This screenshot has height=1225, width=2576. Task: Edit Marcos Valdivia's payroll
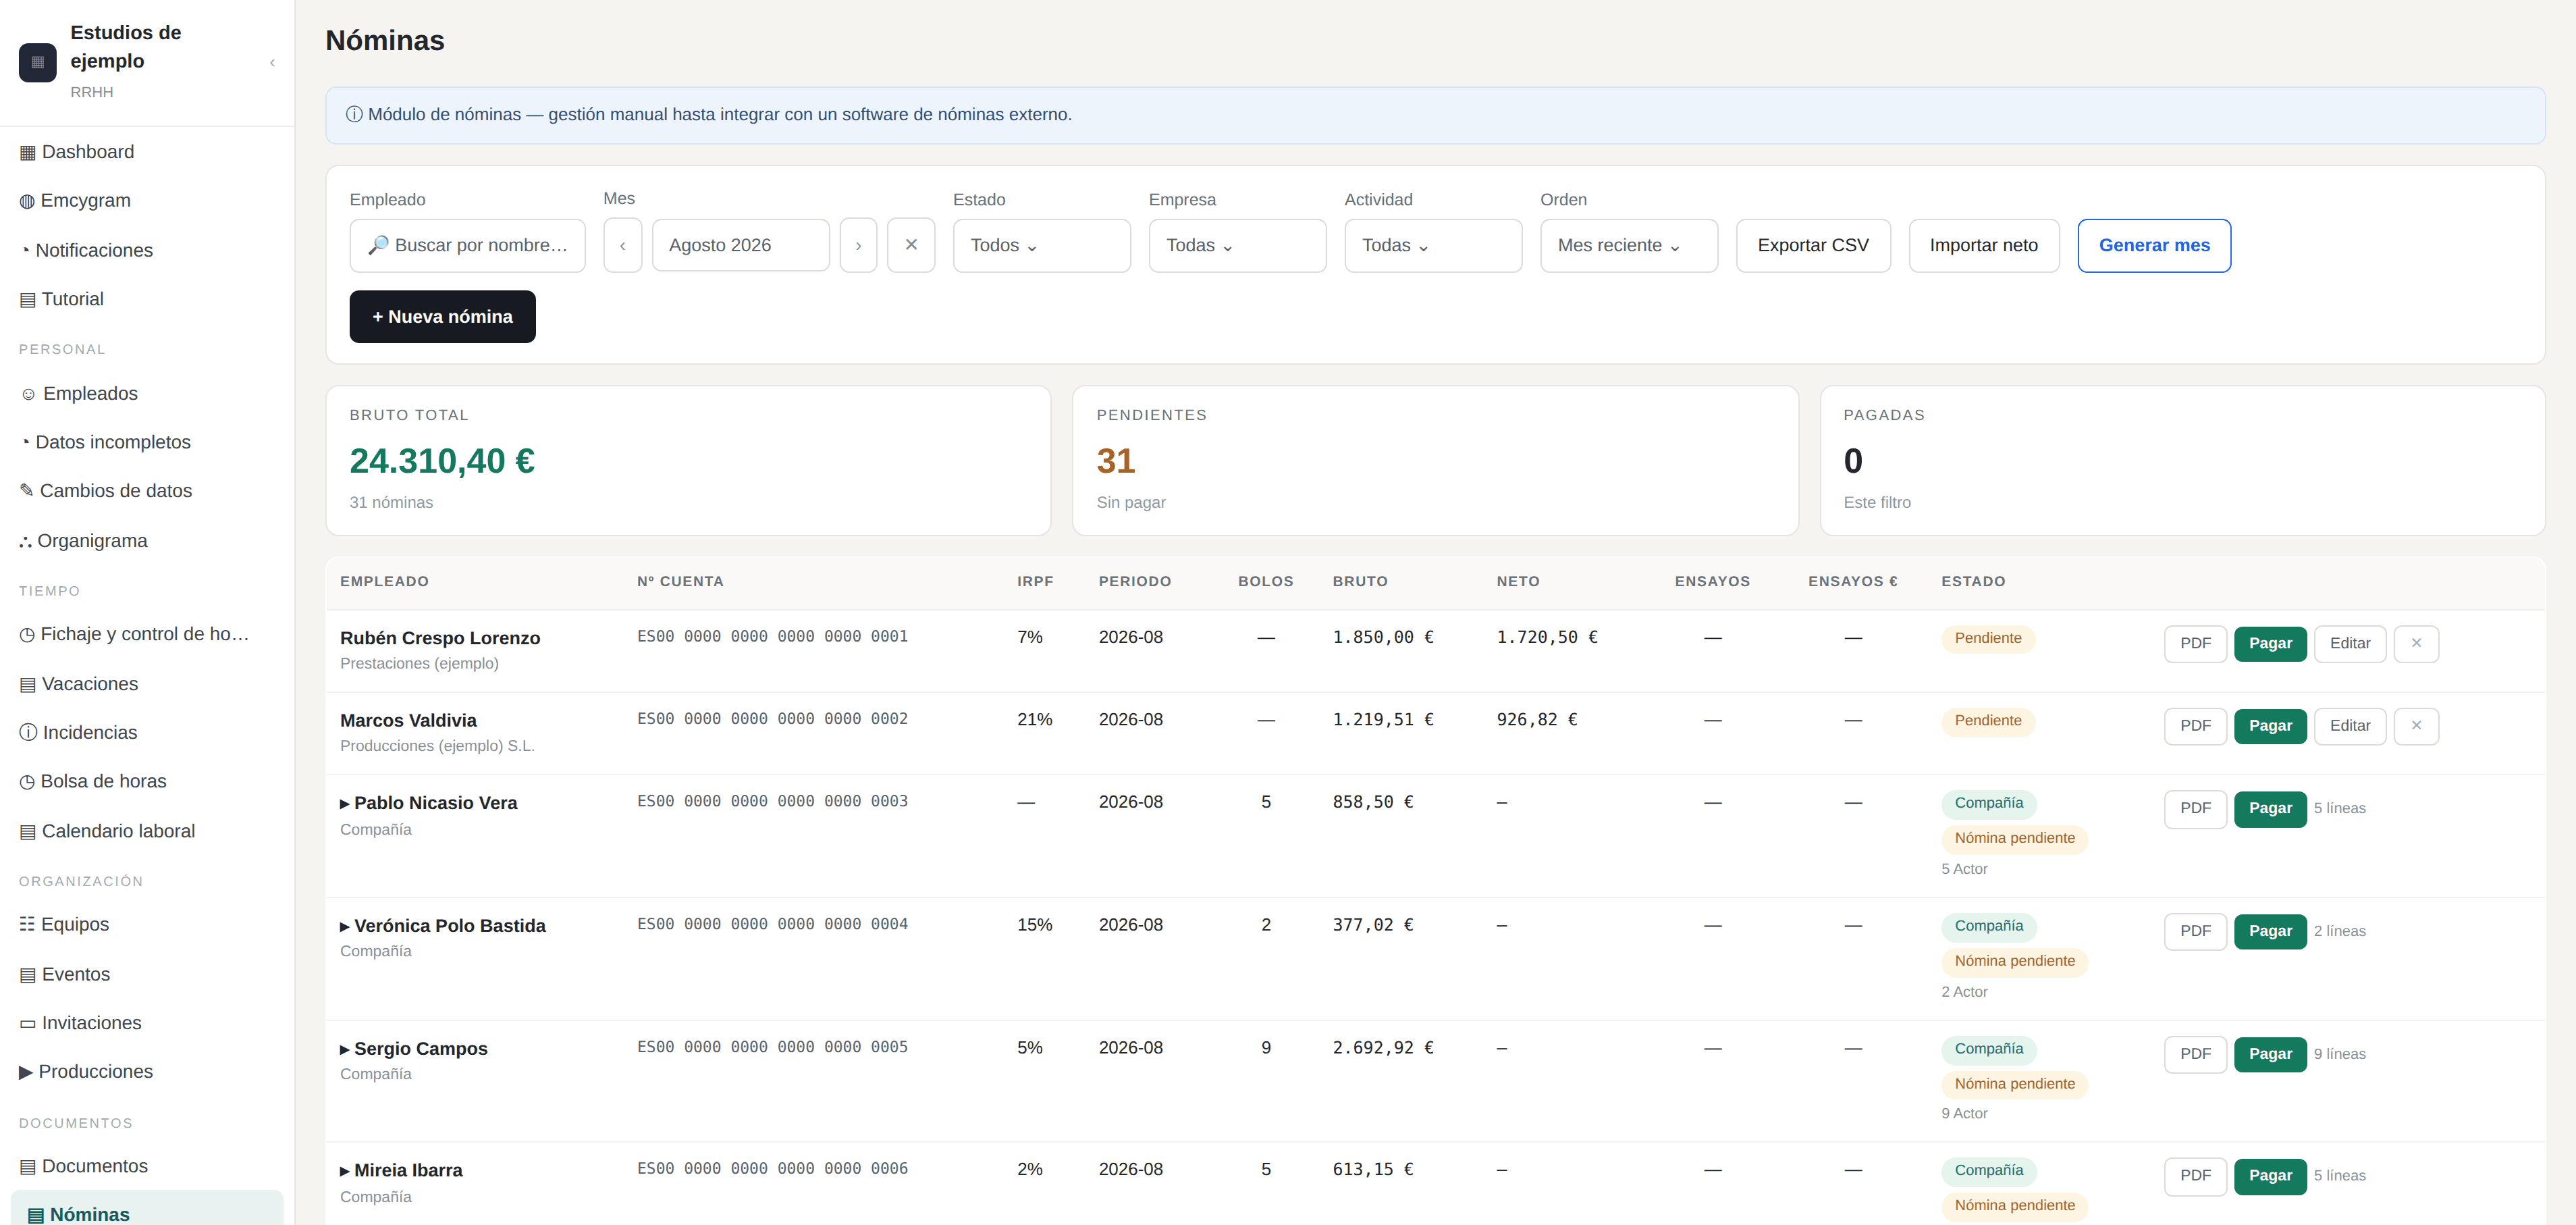click(x=2350, y=726)
